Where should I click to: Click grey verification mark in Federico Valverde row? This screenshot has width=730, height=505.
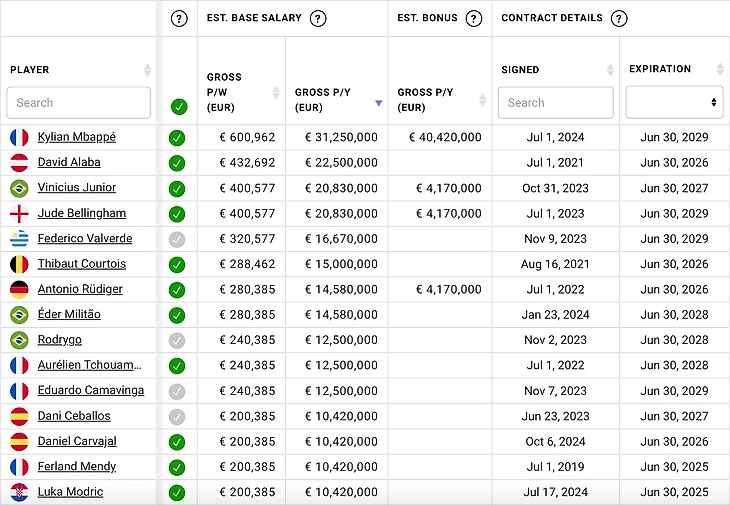pyautogui.click(x=177, y=239)
